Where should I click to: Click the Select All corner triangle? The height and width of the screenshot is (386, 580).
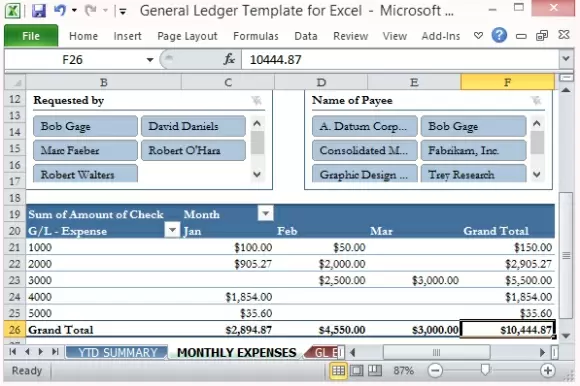click(15, 82)
